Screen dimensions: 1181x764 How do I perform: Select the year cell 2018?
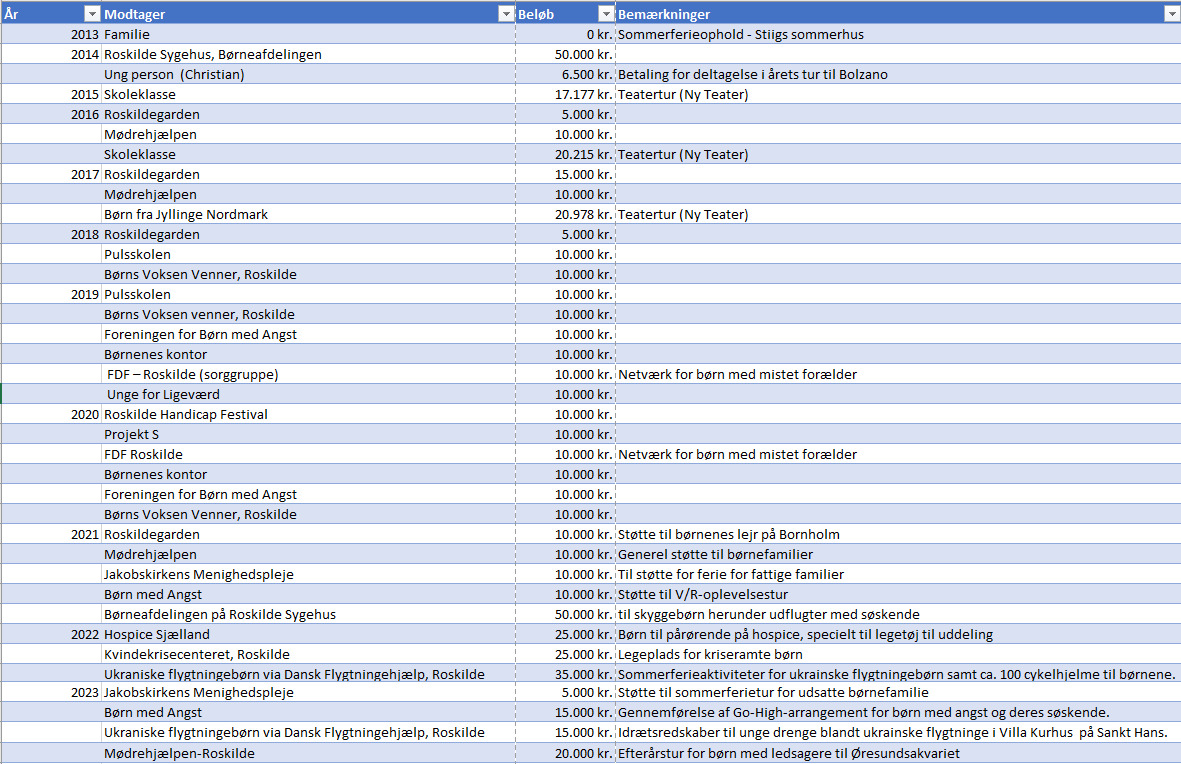coord(51,234)
